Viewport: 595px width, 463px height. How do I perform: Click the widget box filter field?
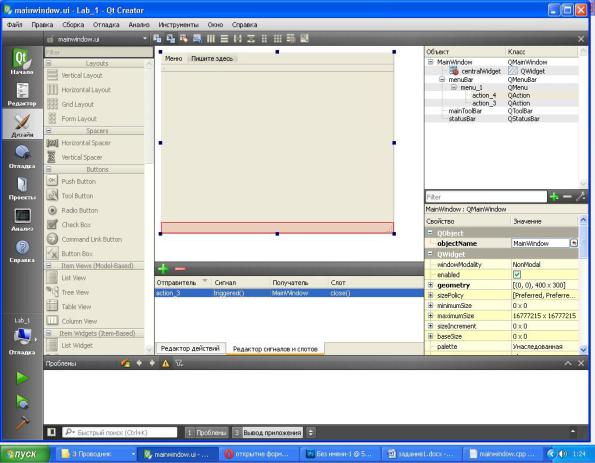point(99,52)
